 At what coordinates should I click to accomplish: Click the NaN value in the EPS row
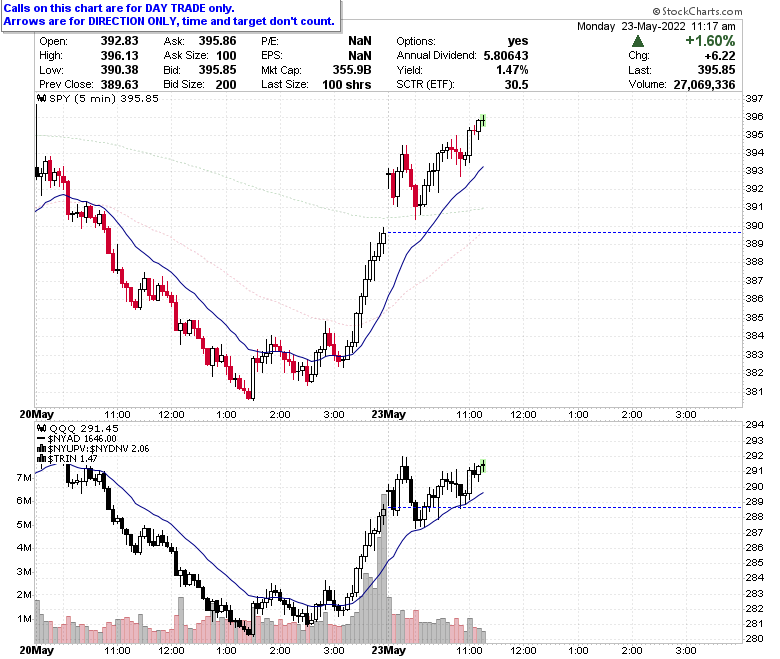click(x=360, y=56)
